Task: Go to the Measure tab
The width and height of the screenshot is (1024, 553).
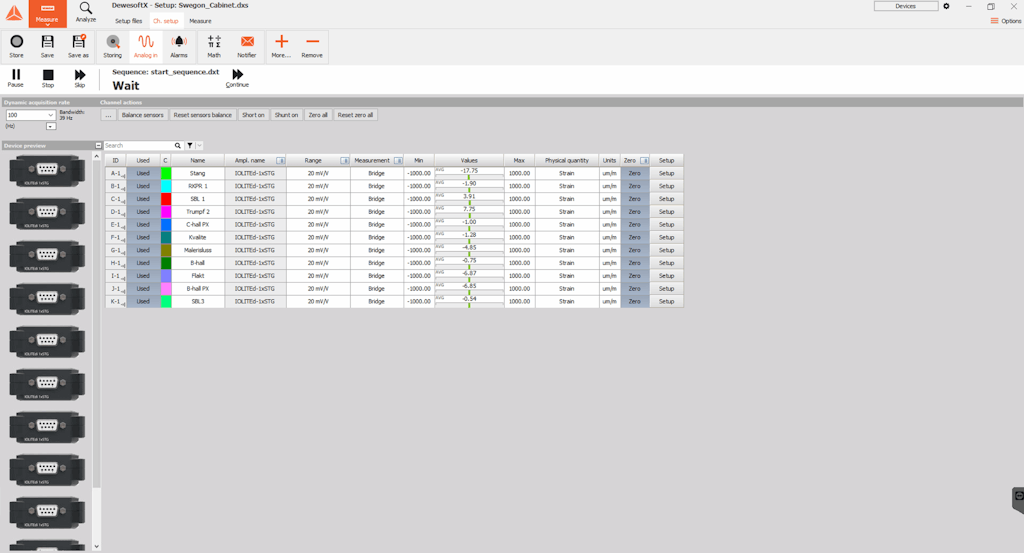Action: tap(200, 21)
